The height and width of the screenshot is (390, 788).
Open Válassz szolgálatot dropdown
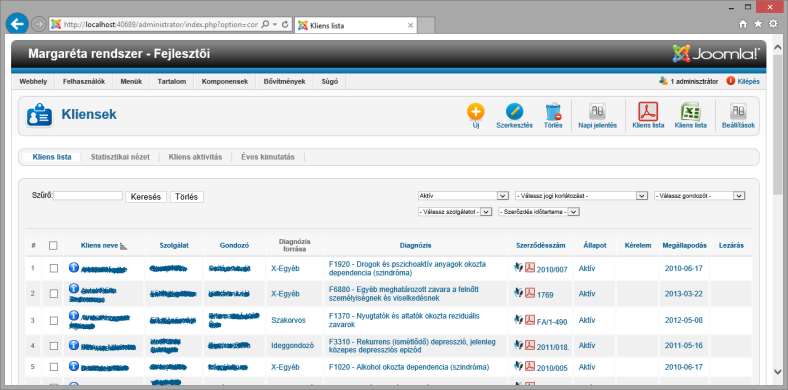click(454, 212)
